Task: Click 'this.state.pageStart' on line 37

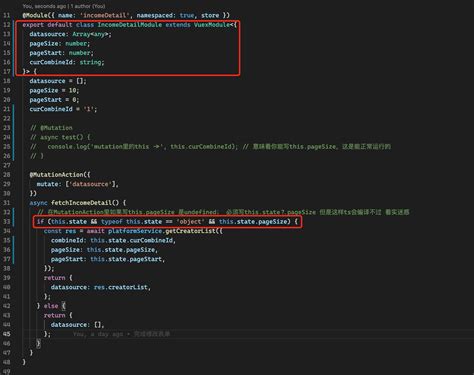Action: pos(126,259)
